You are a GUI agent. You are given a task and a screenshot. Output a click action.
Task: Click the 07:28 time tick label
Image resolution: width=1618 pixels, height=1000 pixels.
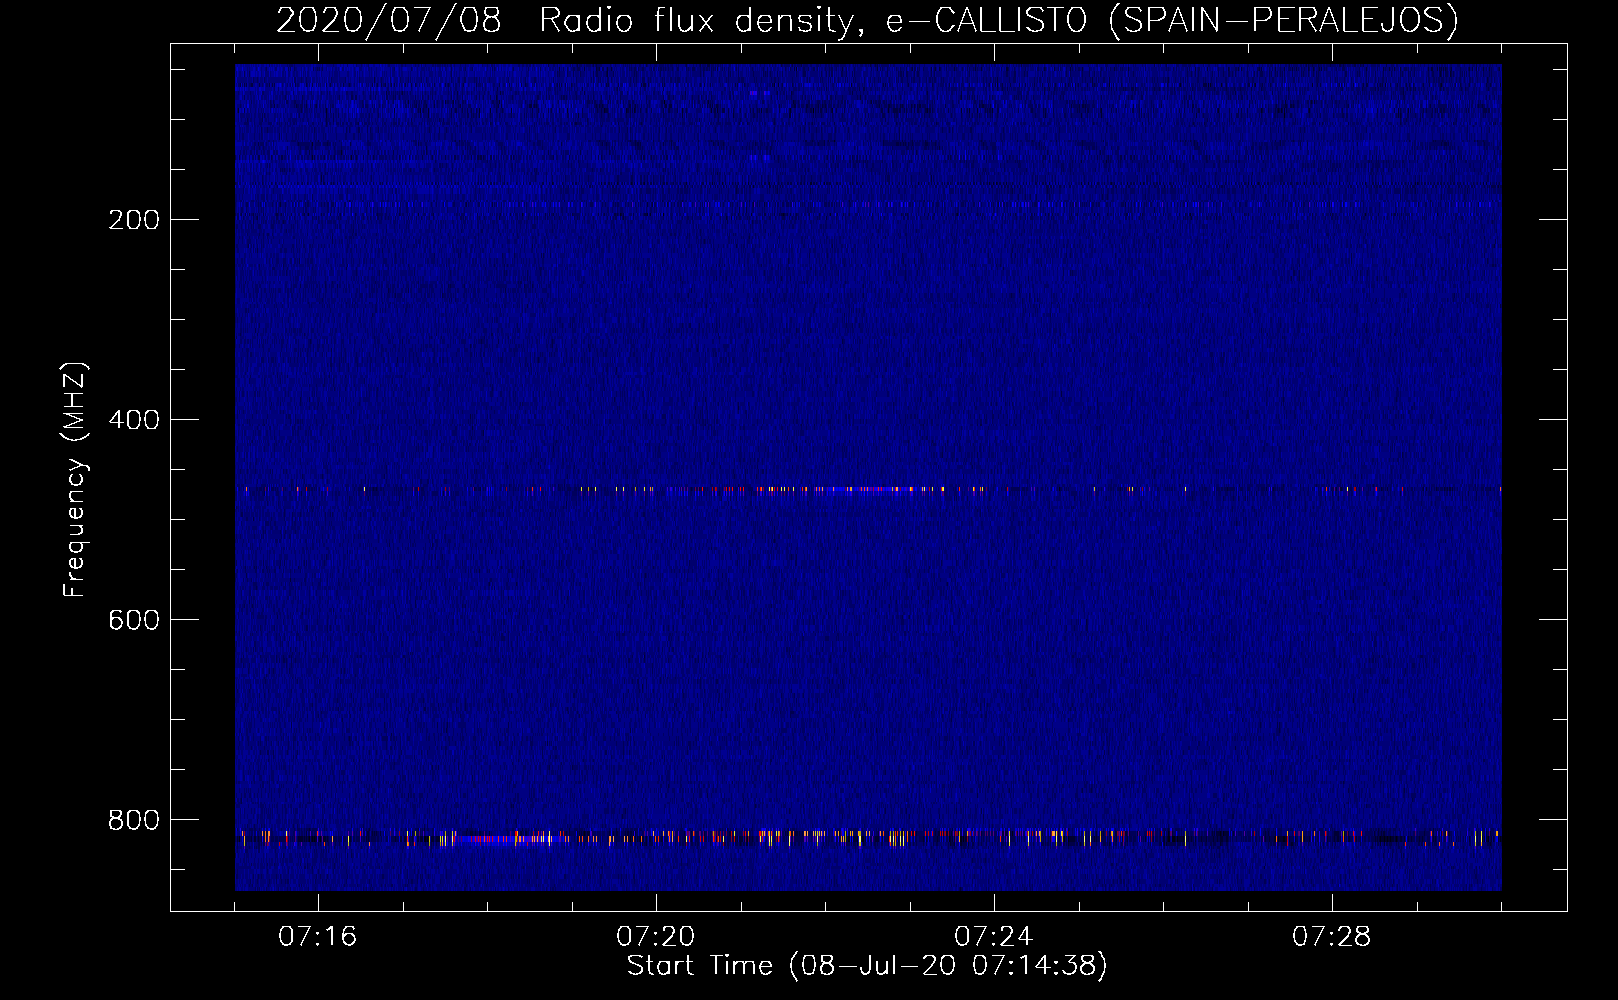1332,937
